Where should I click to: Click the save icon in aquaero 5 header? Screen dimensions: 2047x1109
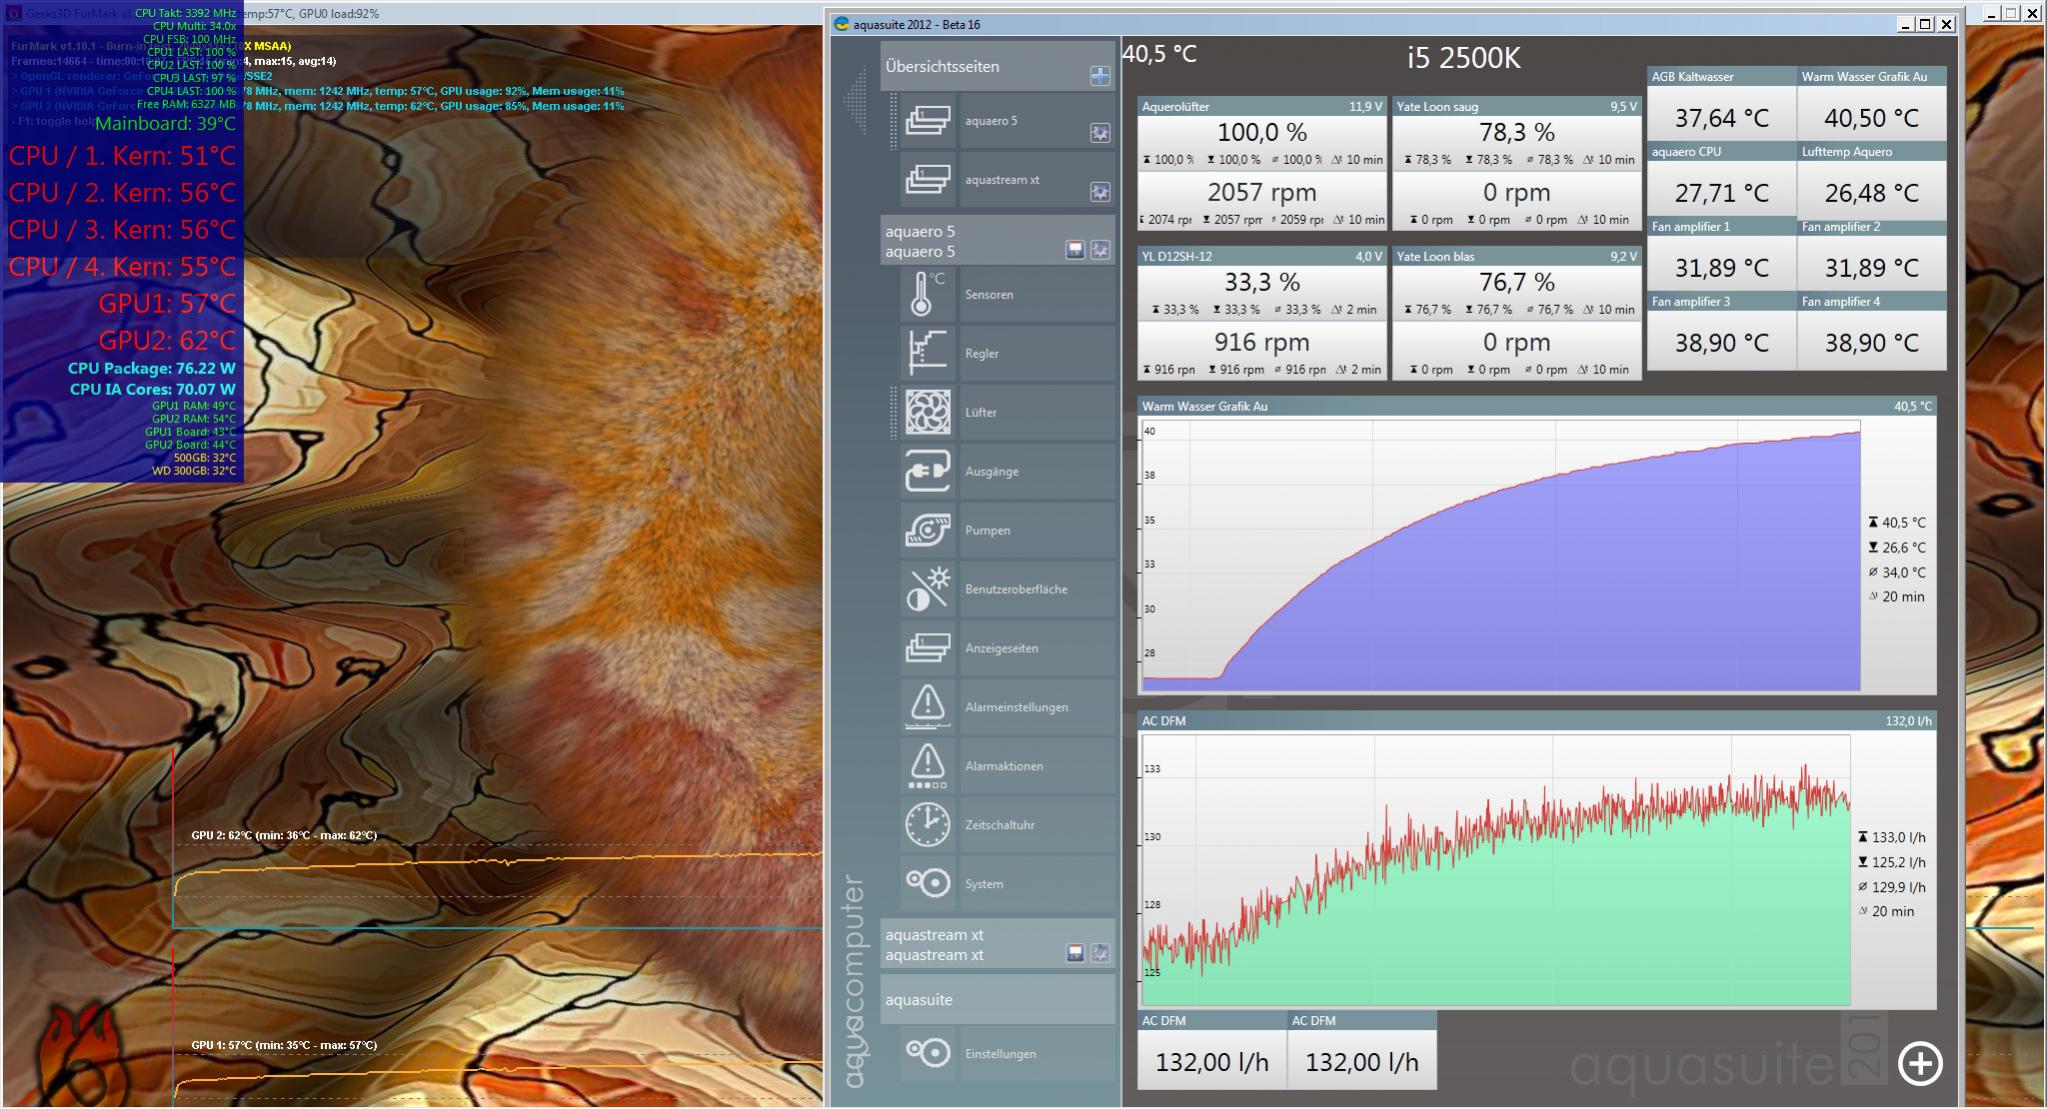[x=1075, y=250]
